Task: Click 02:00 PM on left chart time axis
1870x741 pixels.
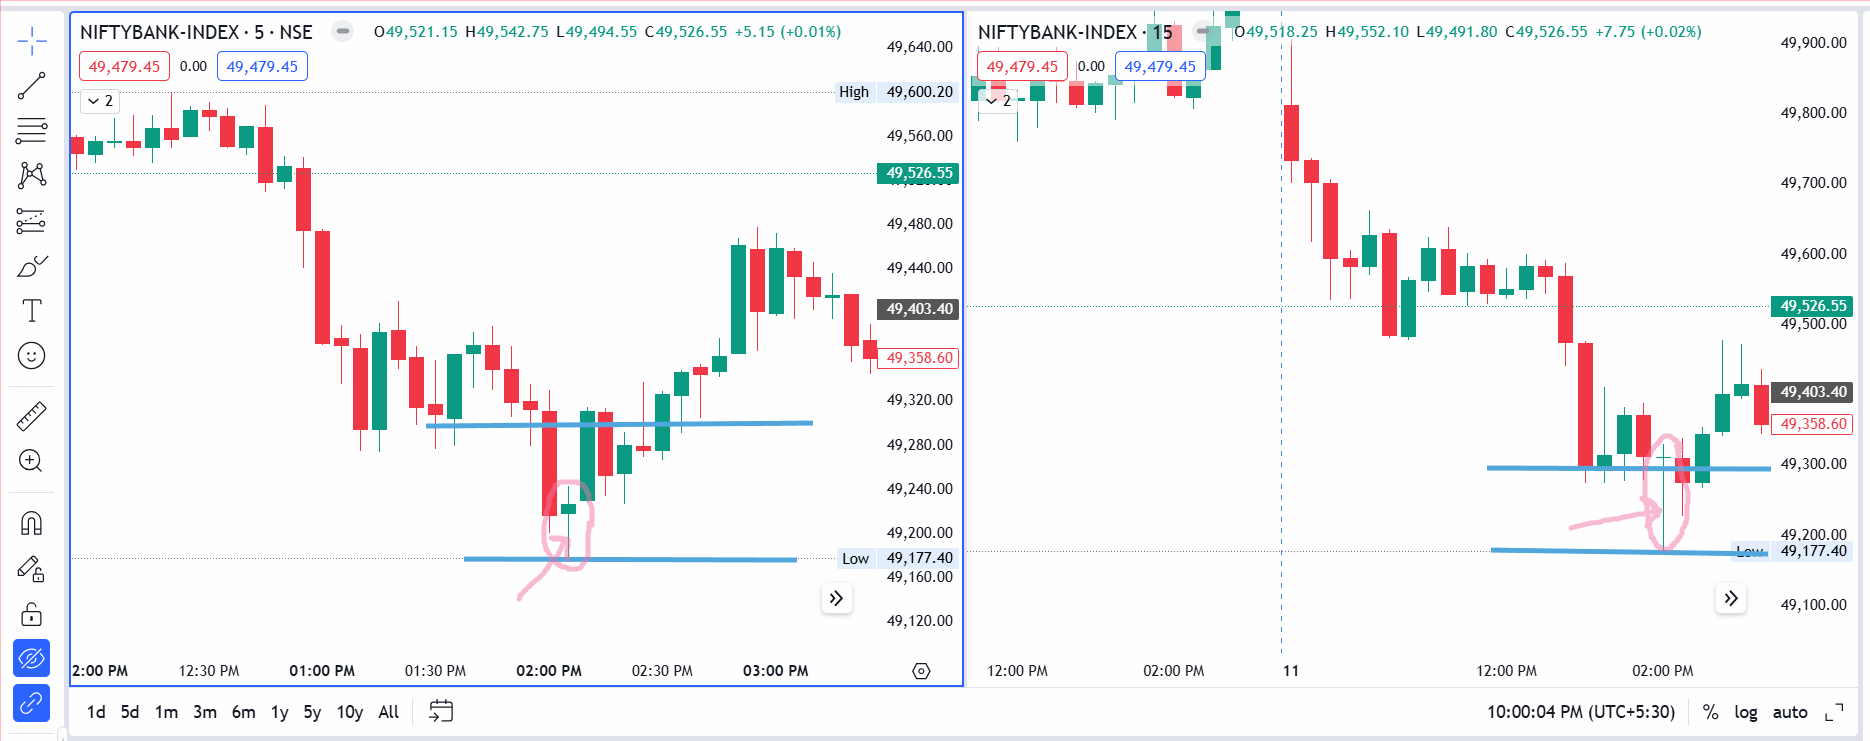Action: tap(549, 671)
